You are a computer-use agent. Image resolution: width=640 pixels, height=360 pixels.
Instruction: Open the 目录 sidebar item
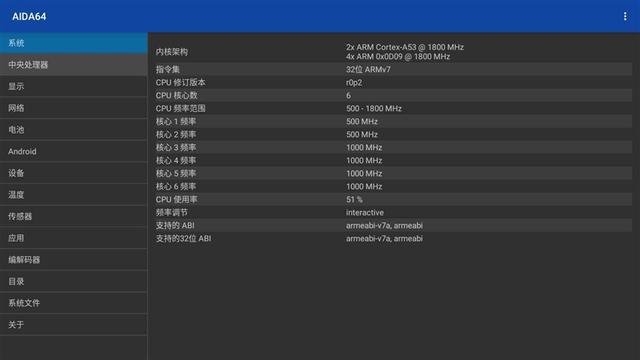pos(73,281)
